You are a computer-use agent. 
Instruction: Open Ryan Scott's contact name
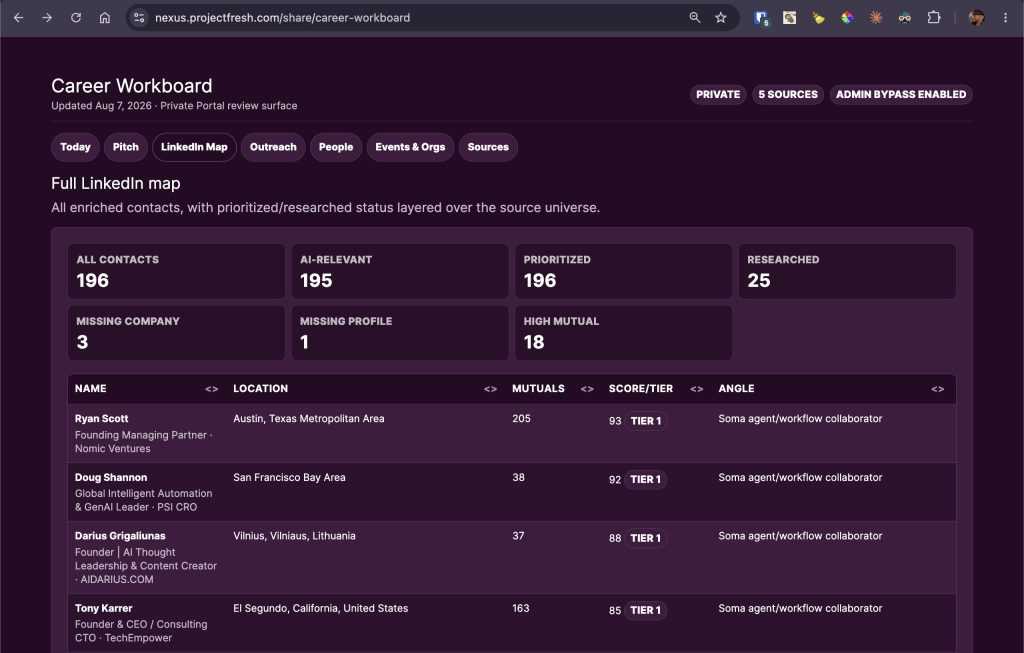point(101,419)
